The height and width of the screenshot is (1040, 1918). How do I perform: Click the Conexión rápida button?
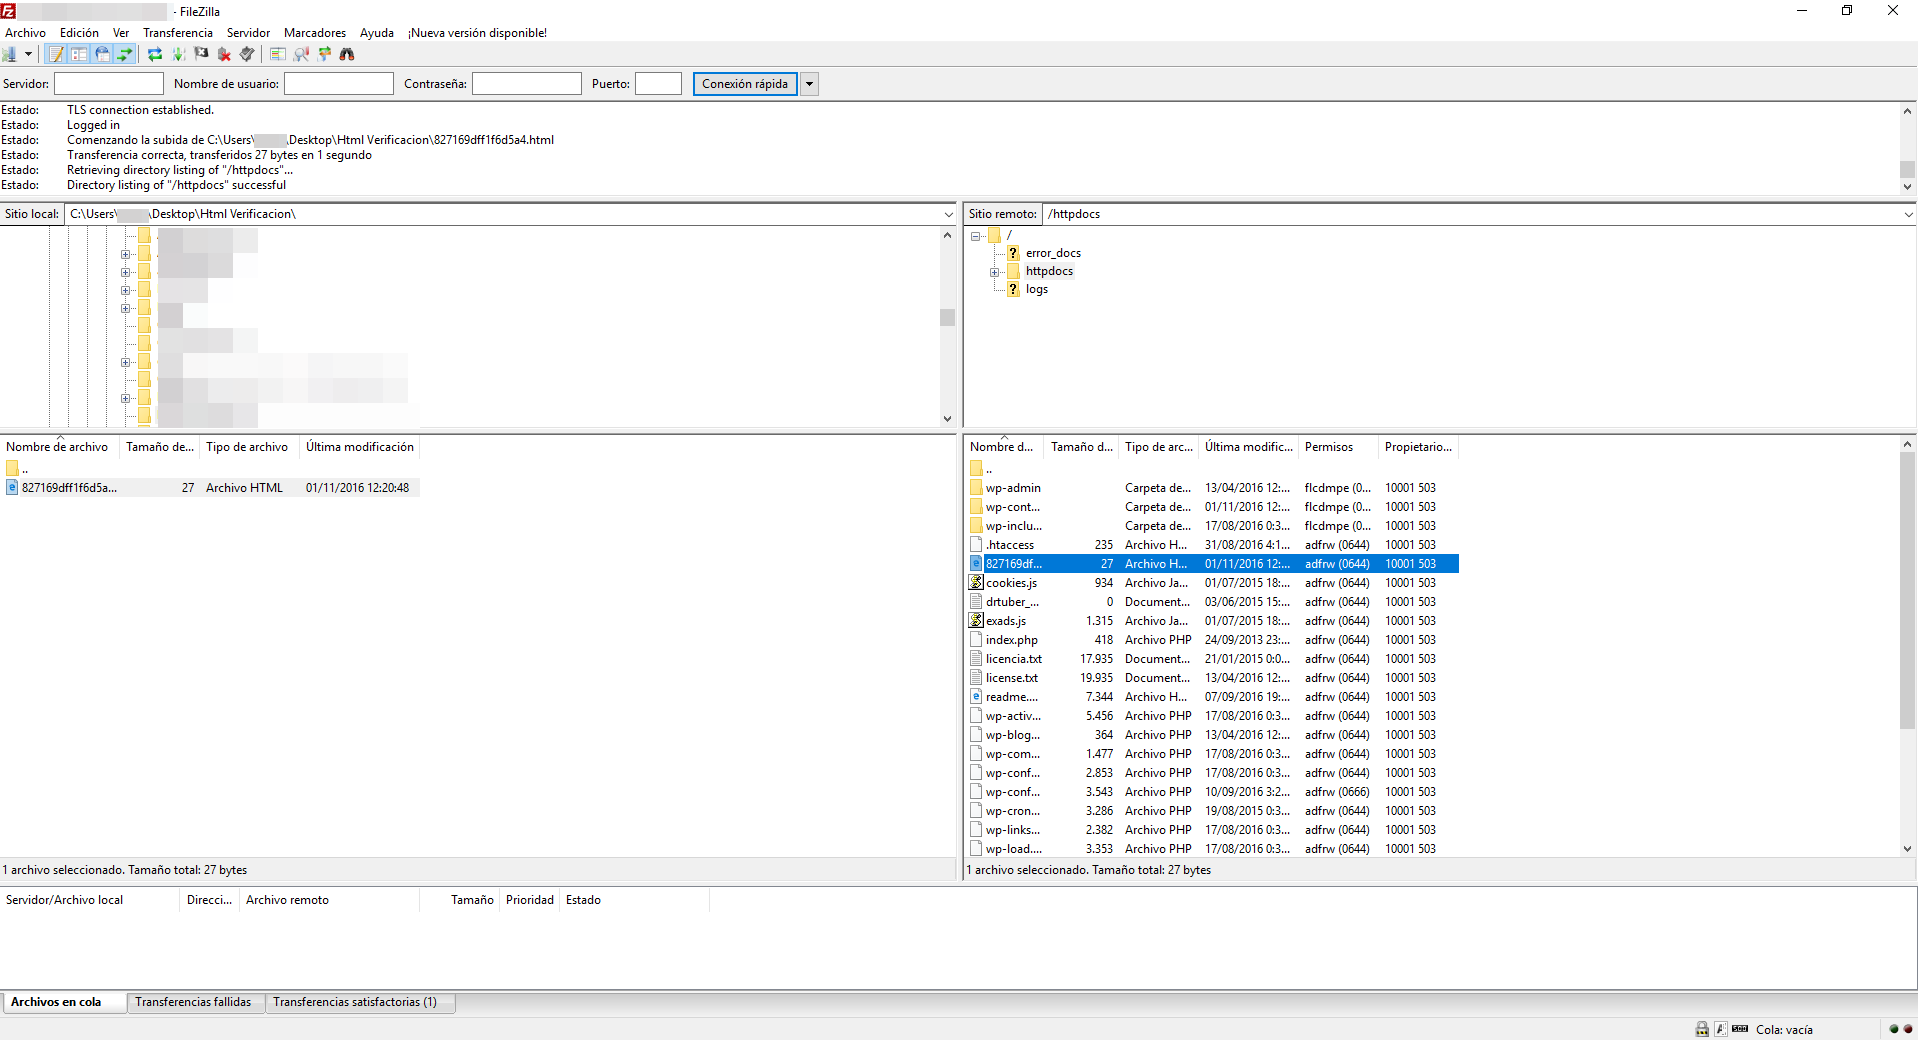745,84
